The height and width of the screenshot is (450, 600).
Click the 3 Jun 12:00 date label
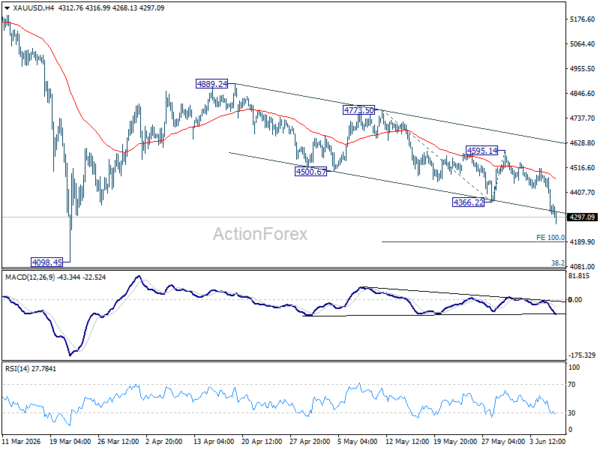(548, 441)
